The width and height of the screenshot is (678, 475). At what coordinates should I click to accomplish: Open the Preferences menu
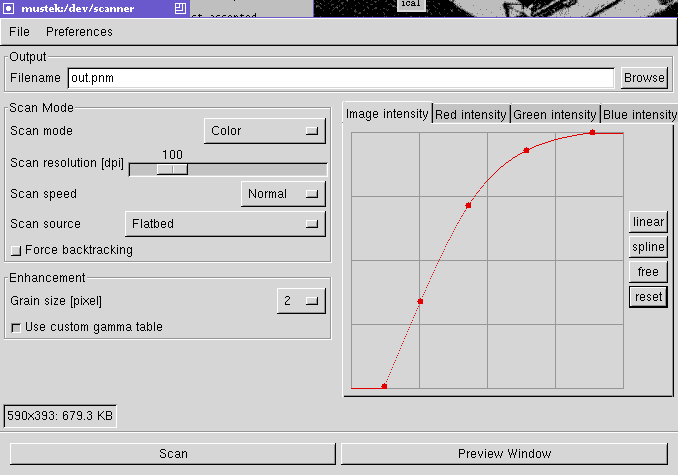click(x=79, y=32)
